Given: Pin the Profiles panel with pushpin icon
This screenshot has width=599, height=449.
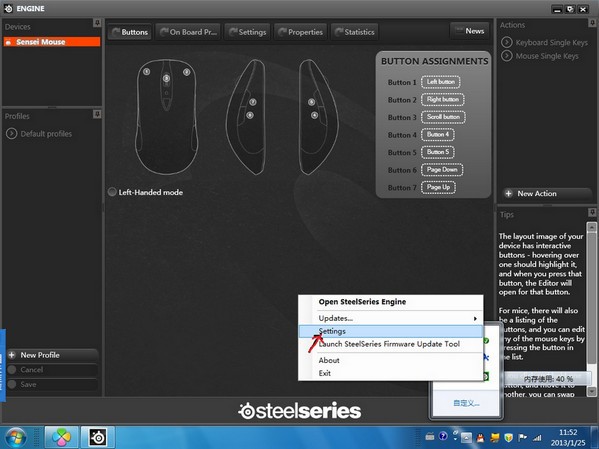Looking at the screenshot, I should click(x=97, y=114).
